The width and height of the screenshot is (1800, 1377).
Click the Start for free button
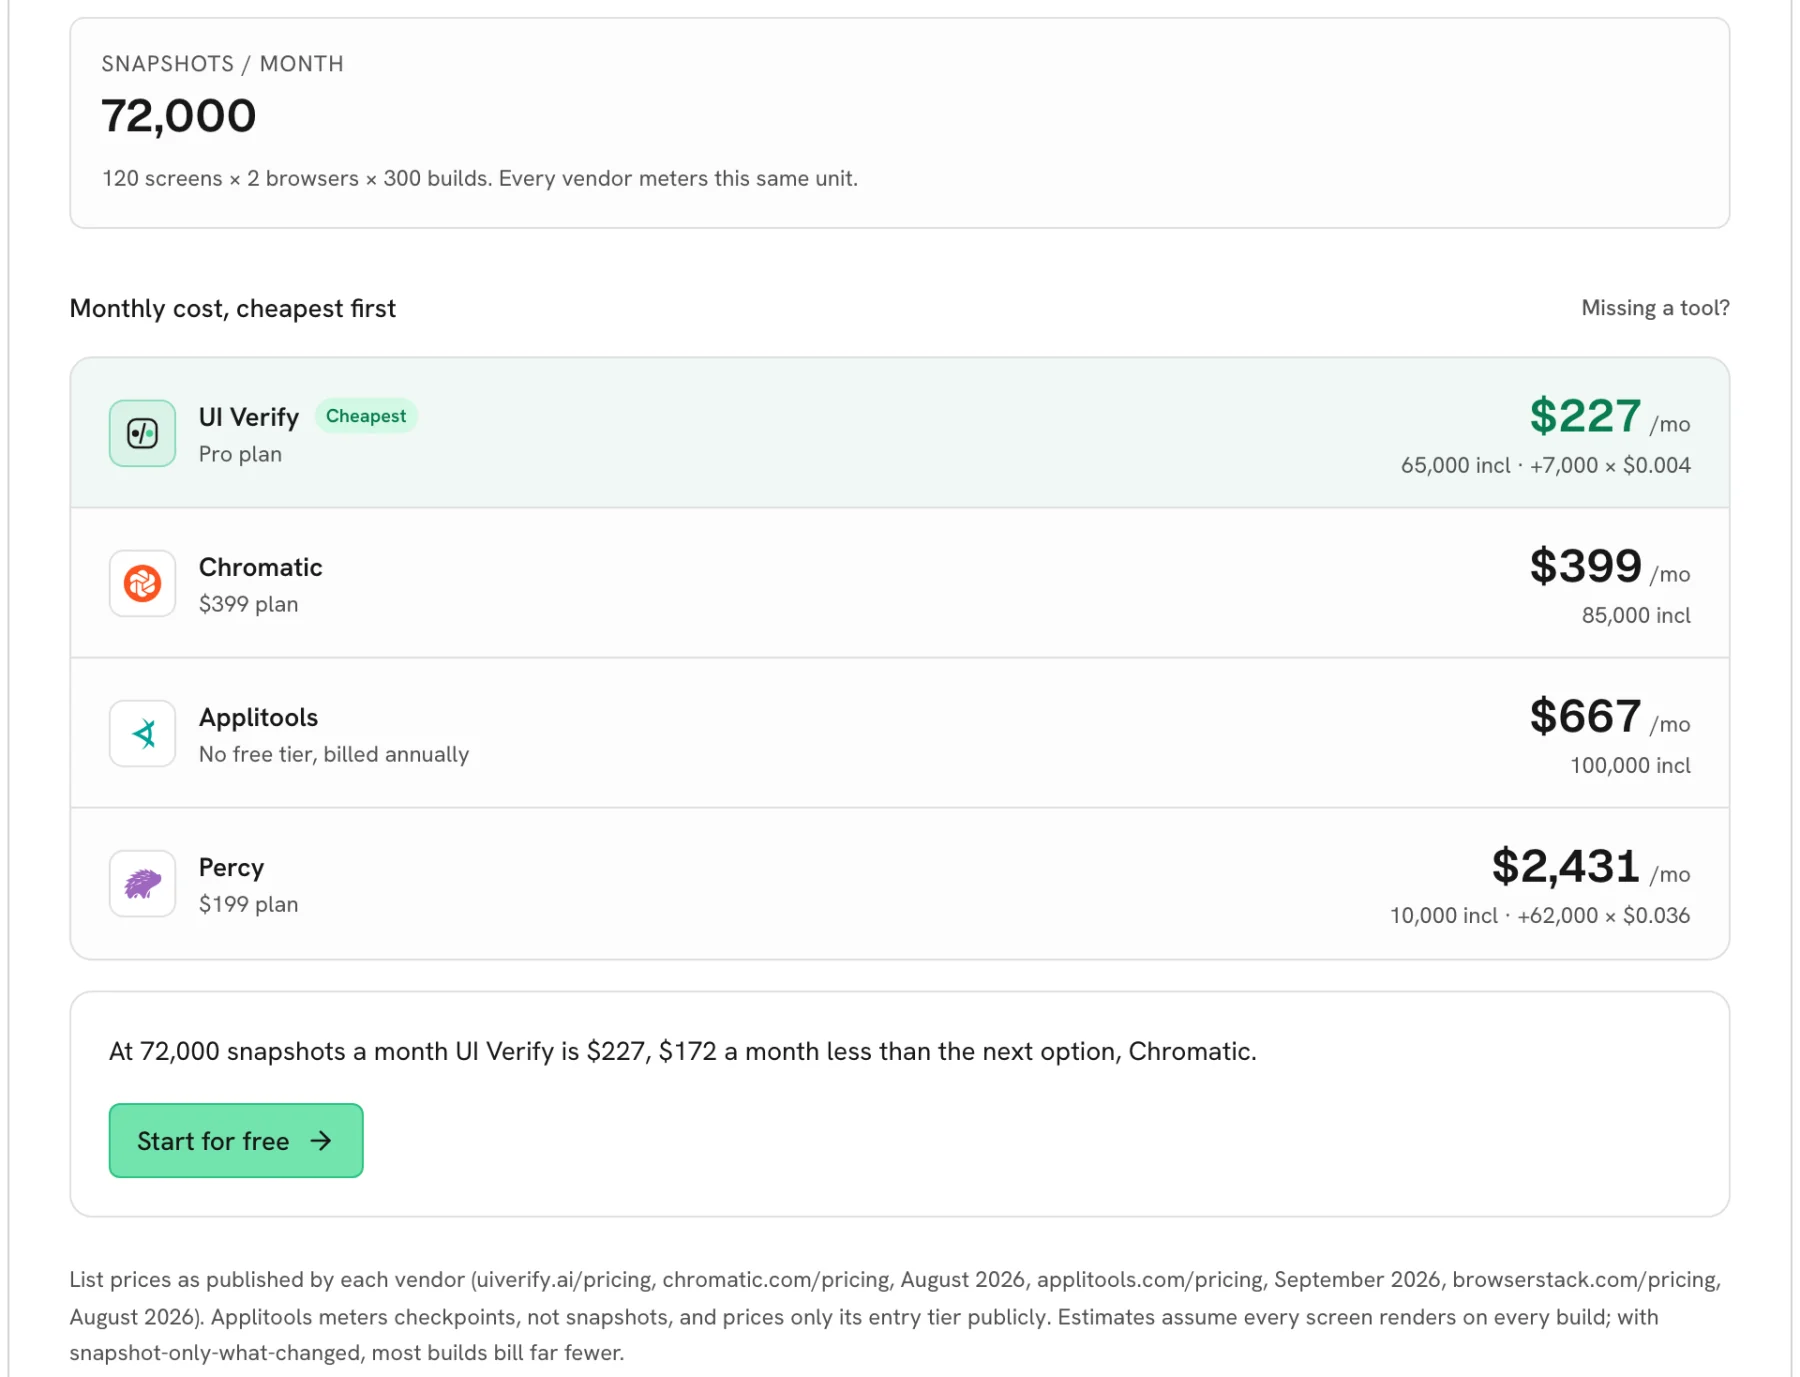click(236, 1140)
